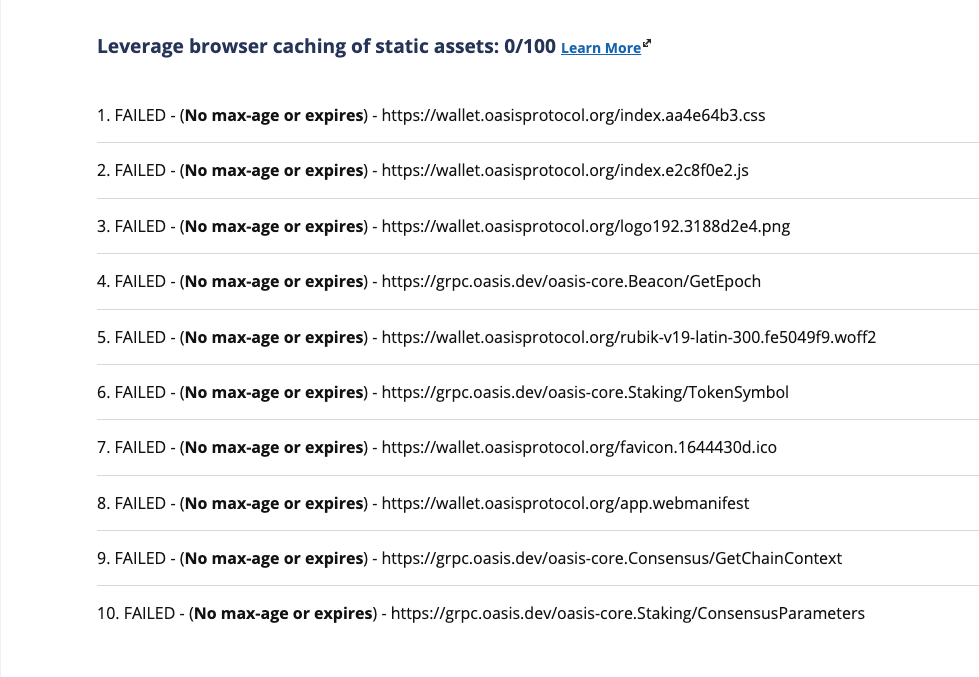Click '1. FAILED' status in first row

(x=131, y=116)
